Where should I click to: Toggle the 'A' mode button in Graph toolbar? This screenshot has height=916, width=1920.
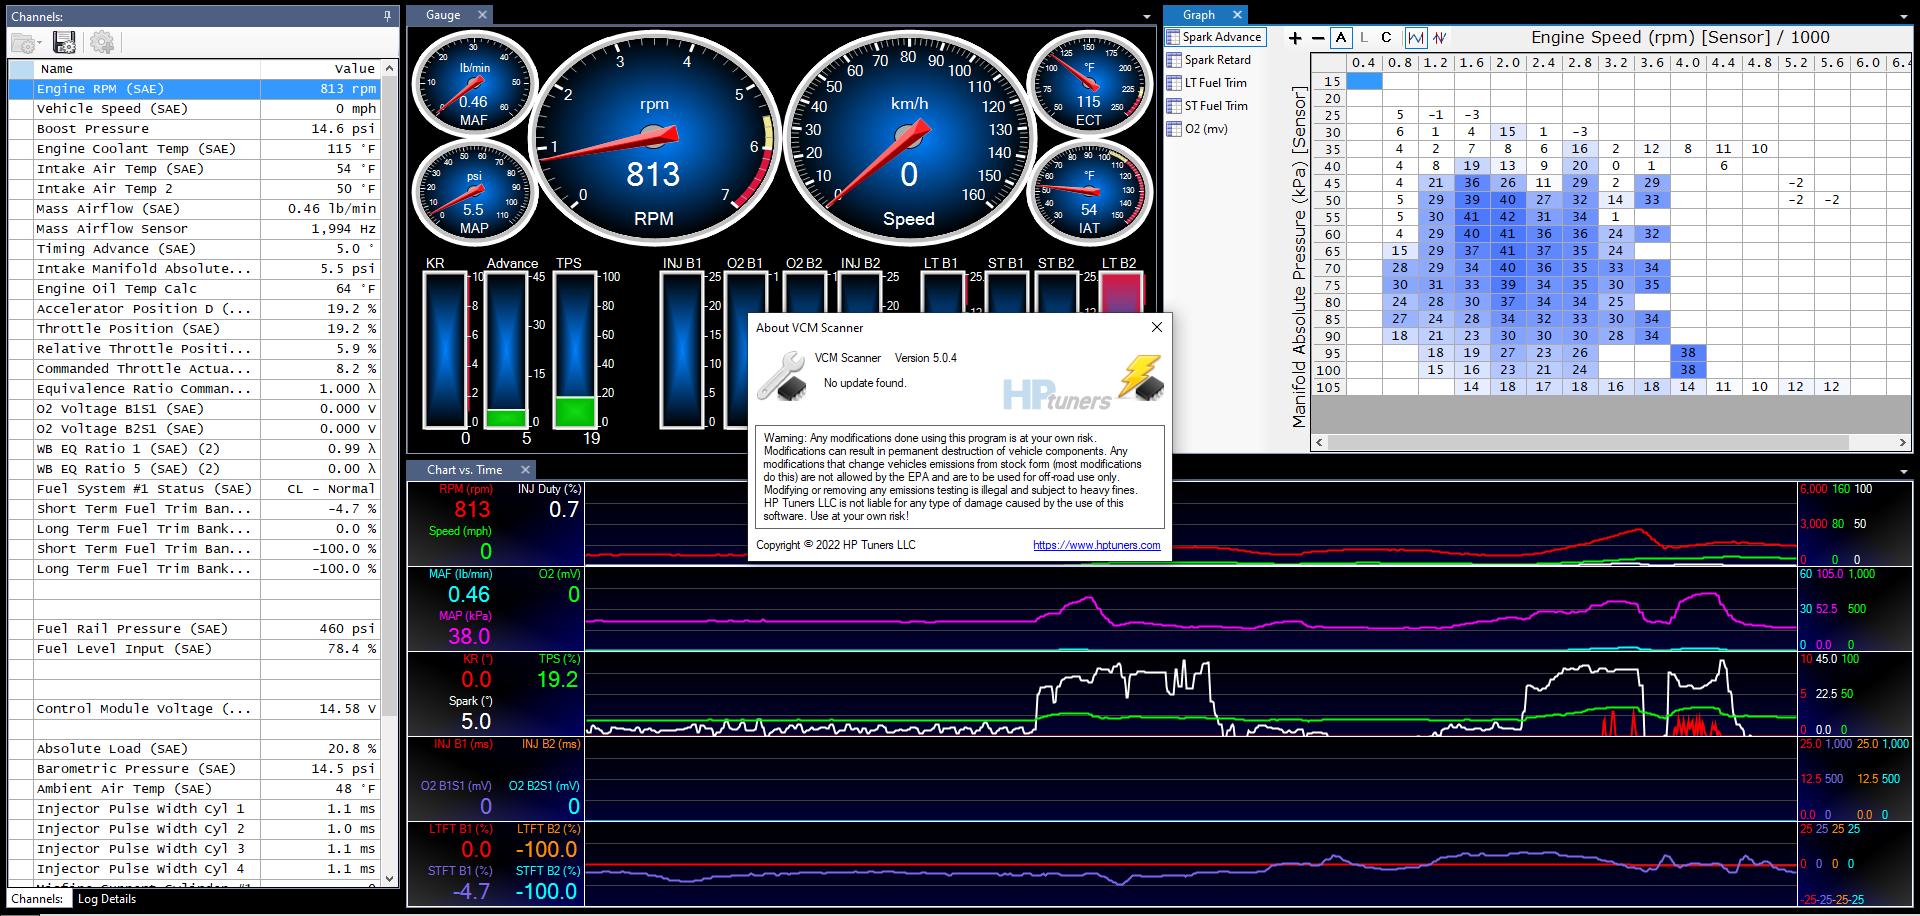(1341, 38)
